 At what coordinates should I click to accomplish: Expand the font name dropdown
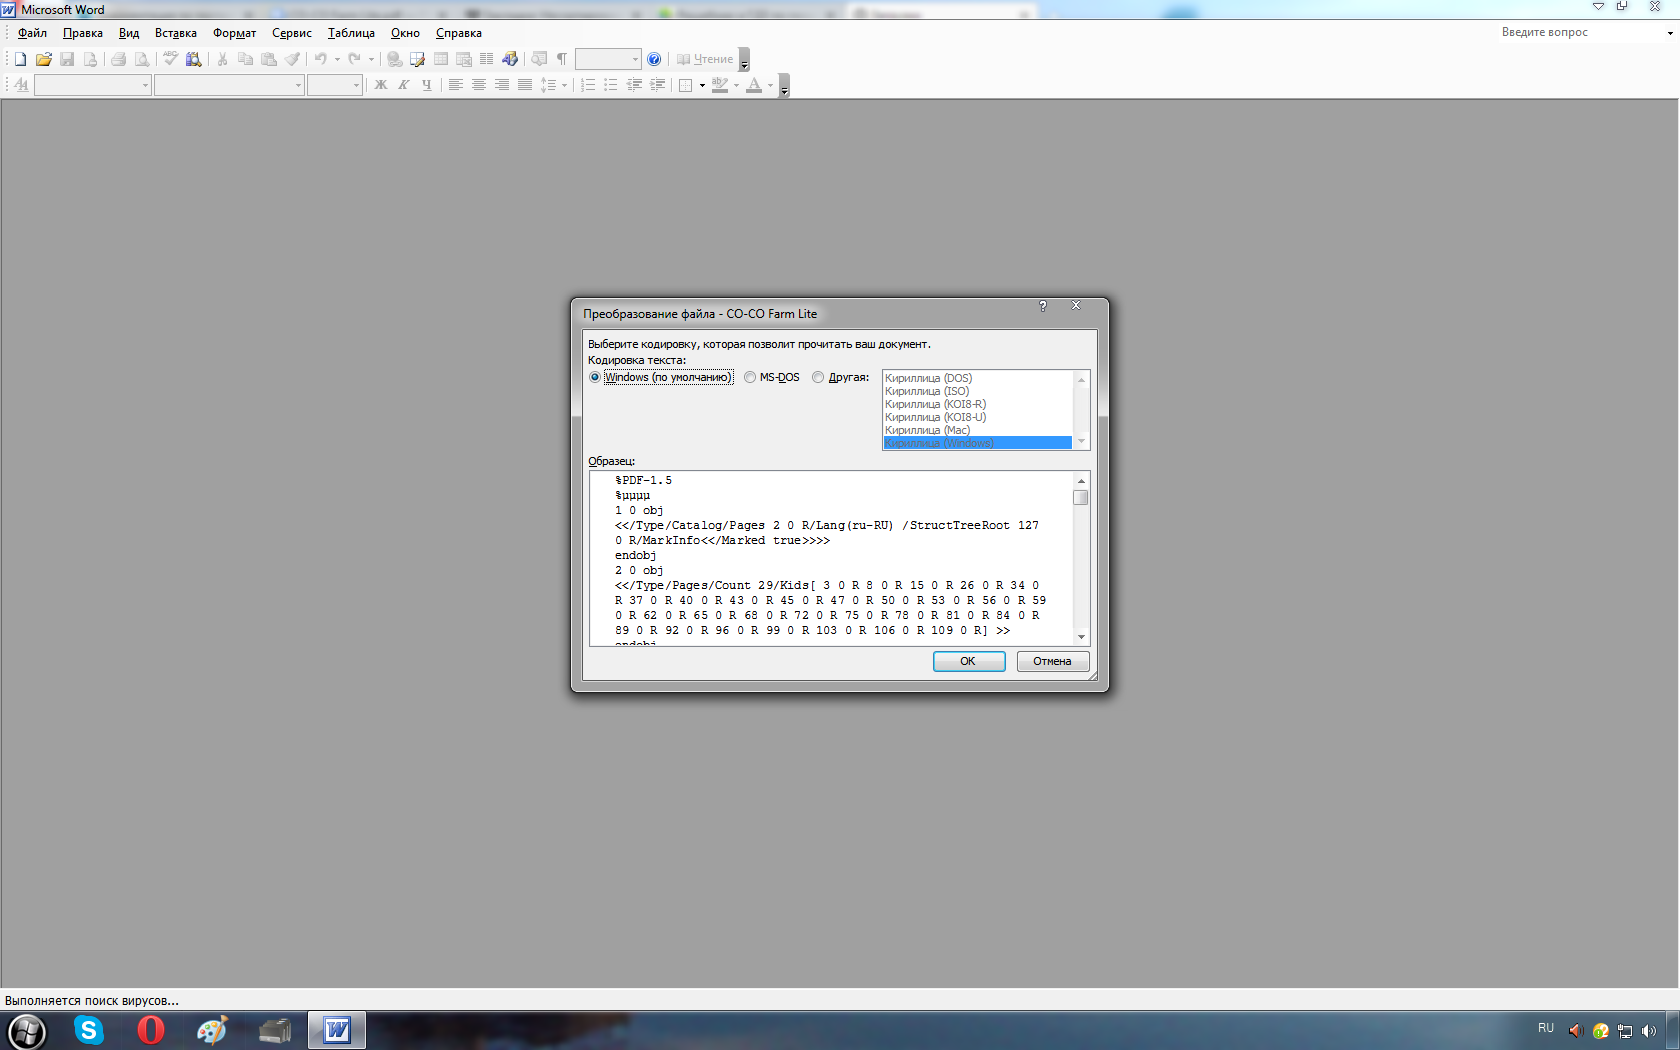coord(298,86)
